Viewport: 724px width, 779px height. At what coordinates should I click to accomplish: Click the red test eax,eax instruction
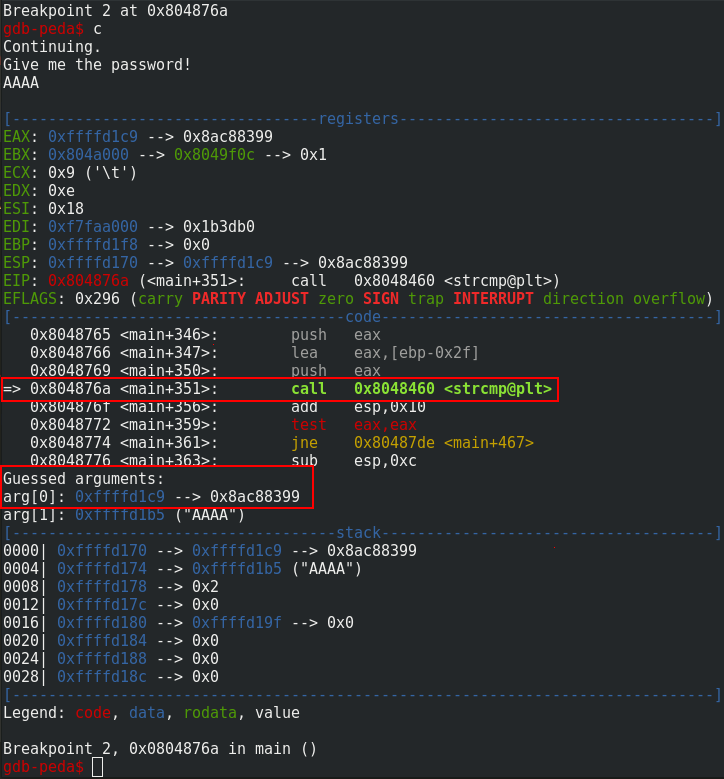pyautogui.click(x=354, y=425)
